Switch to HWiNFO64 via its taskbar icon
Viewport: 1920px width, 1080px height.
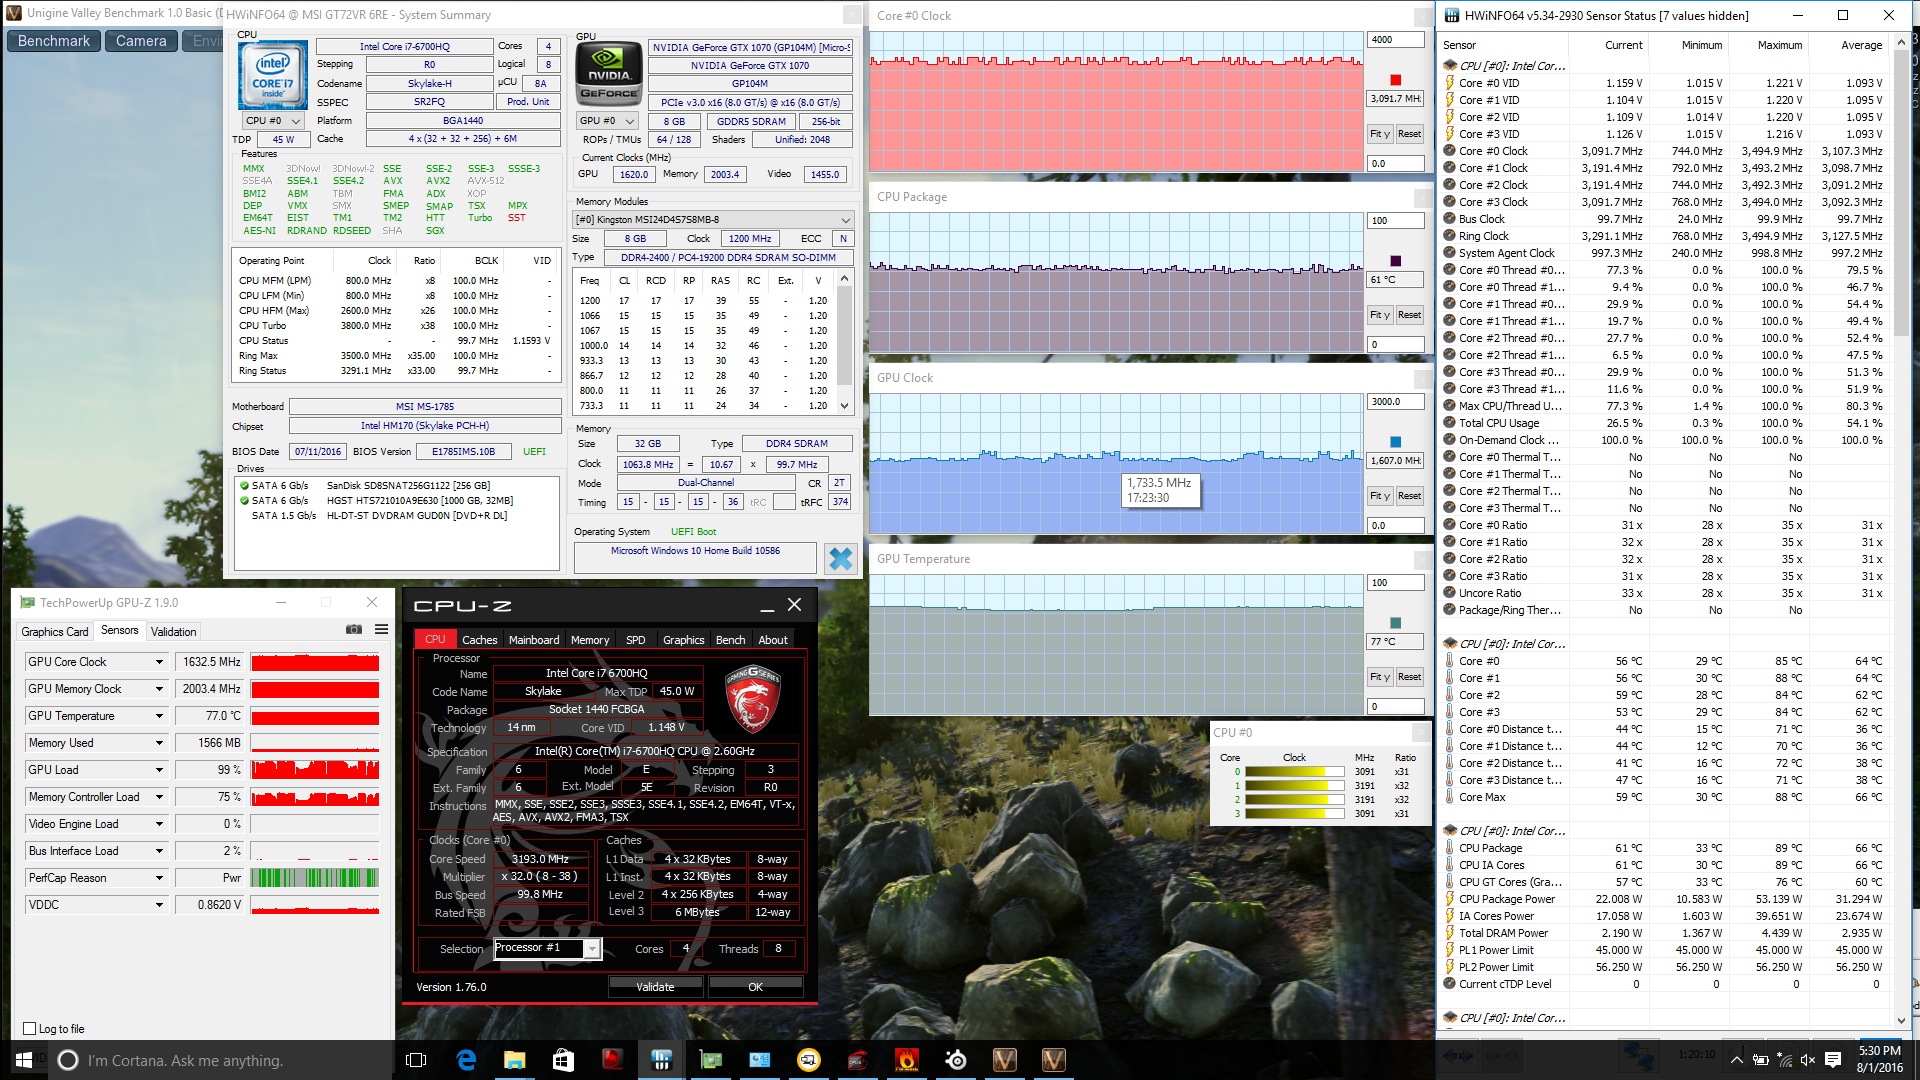[x=661, y=1060]
